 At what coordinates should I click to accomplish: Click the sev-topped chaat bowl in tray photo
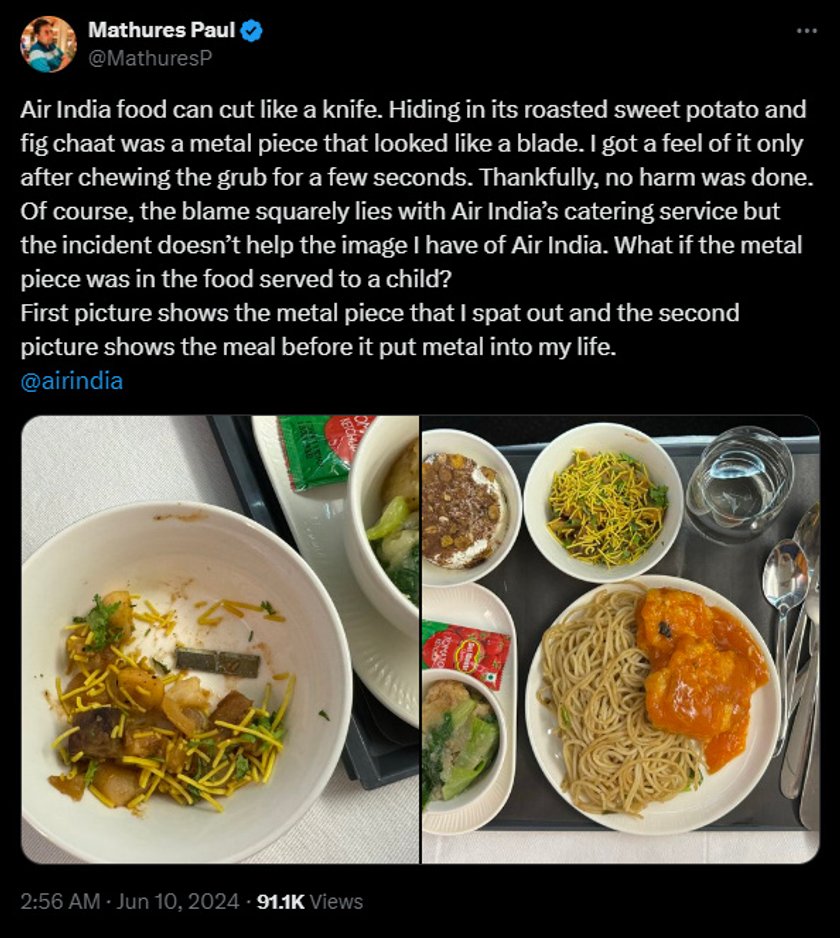[604, 503]
